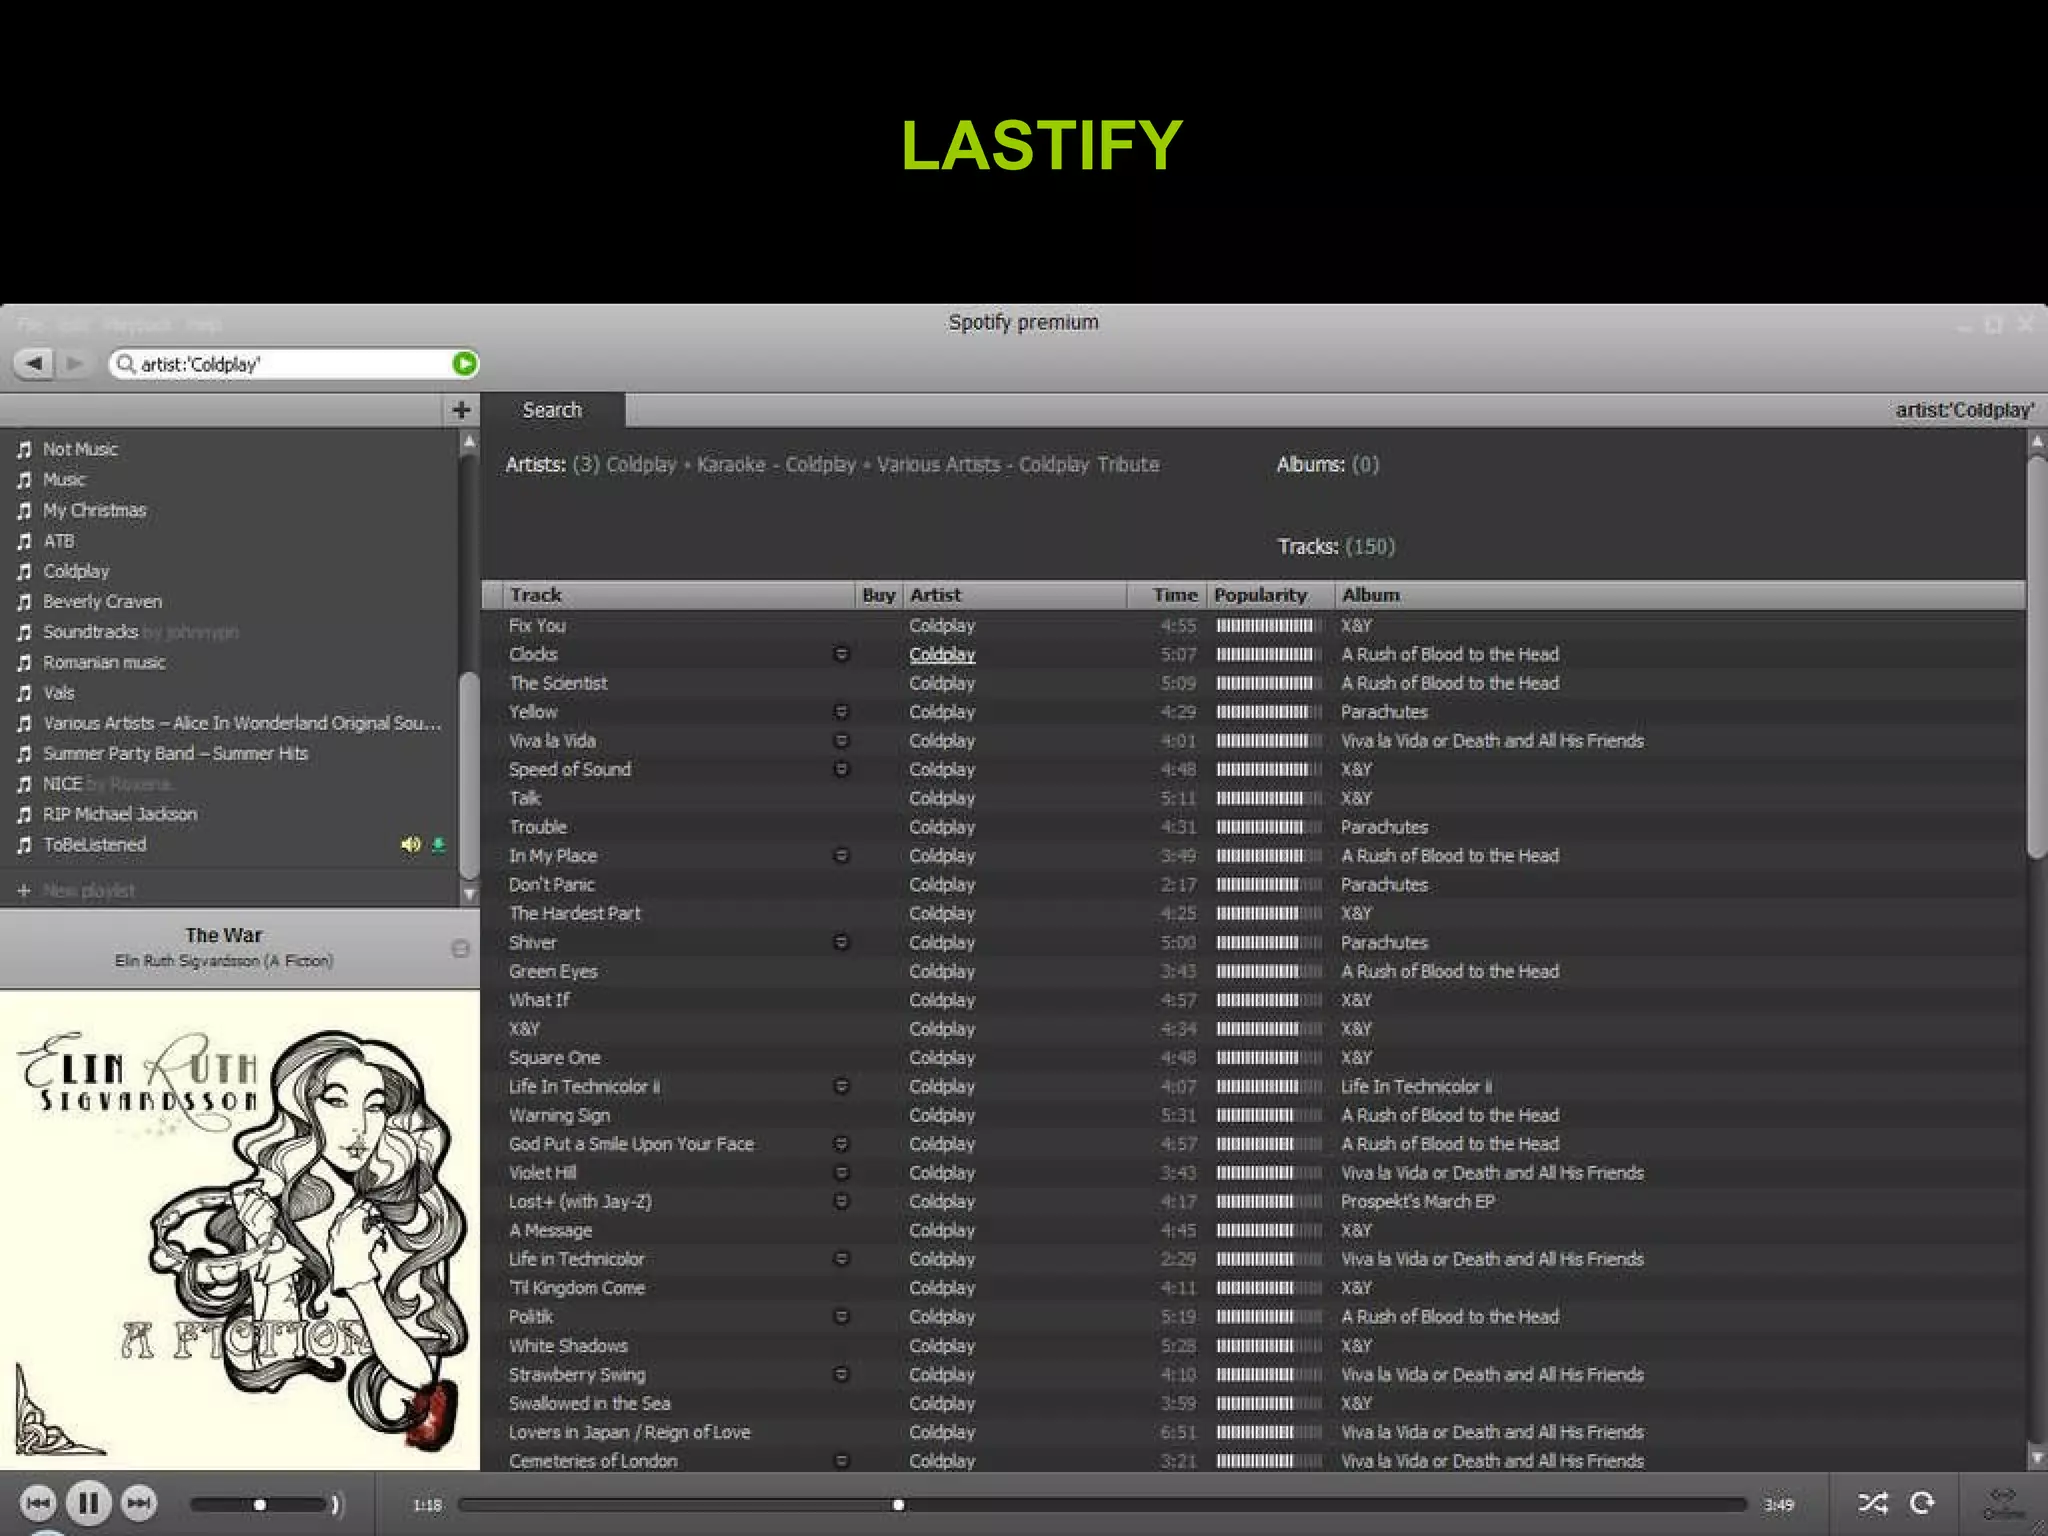This screenshot has height=1536, width=2048.
Task: Open Karaoke - Coldplay artist result
Action: coord(775,465)
